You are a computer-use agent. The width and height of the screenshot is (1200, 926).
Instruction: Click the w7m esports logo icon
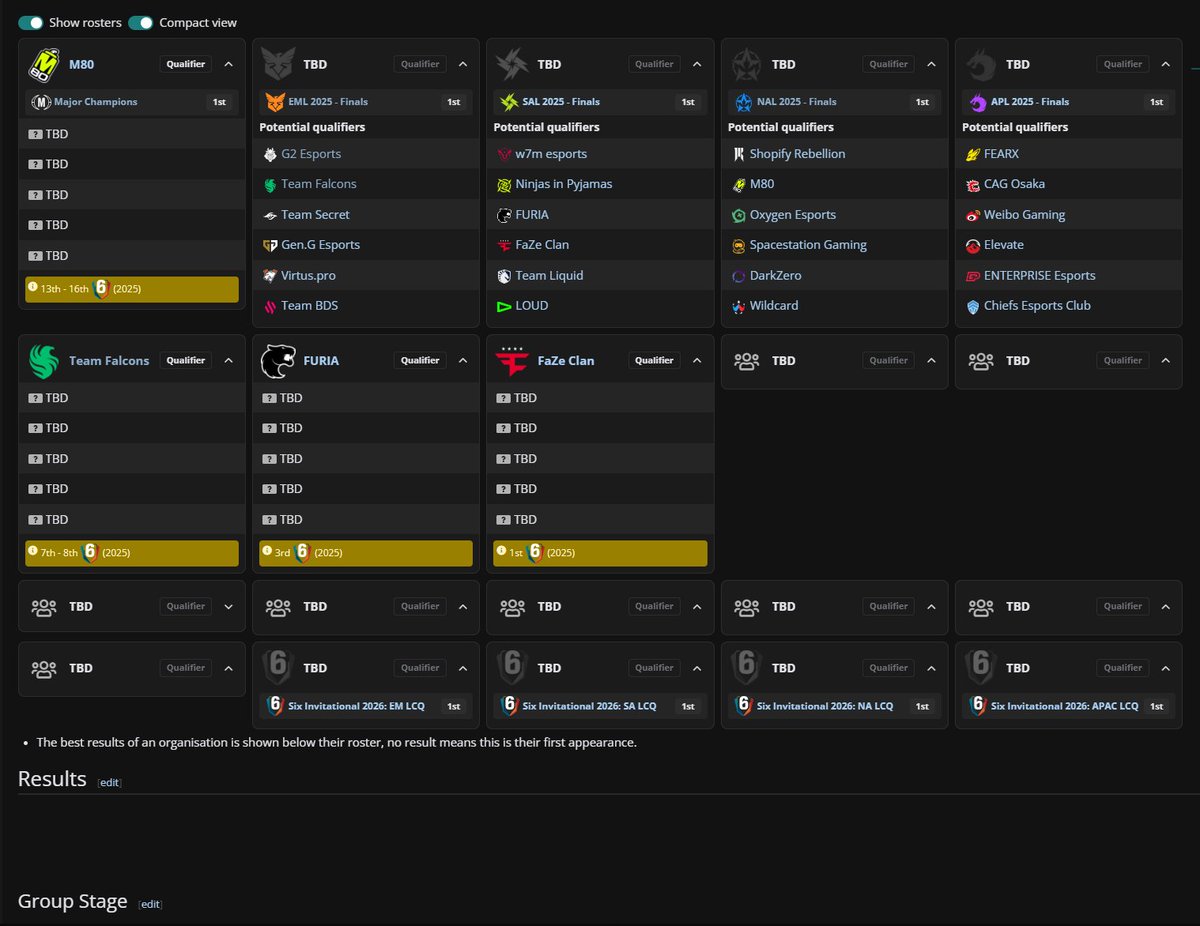504,154
